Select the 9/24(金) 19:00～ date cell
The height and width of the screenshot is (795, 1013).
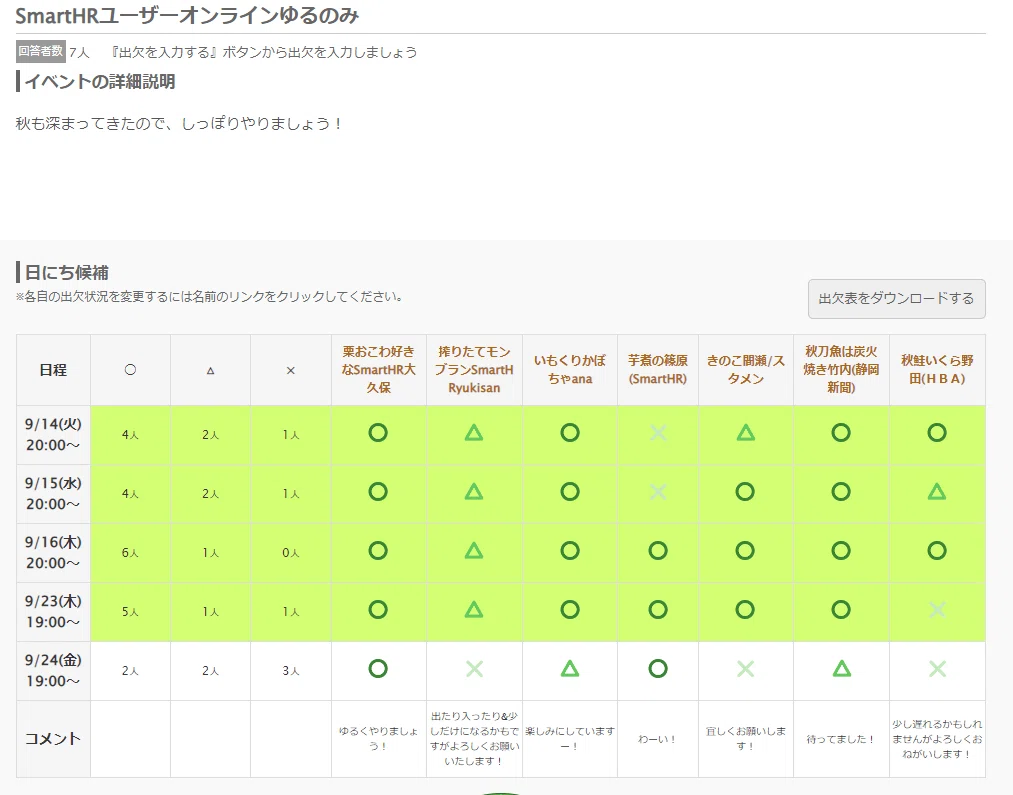click(x=53, y=671)
